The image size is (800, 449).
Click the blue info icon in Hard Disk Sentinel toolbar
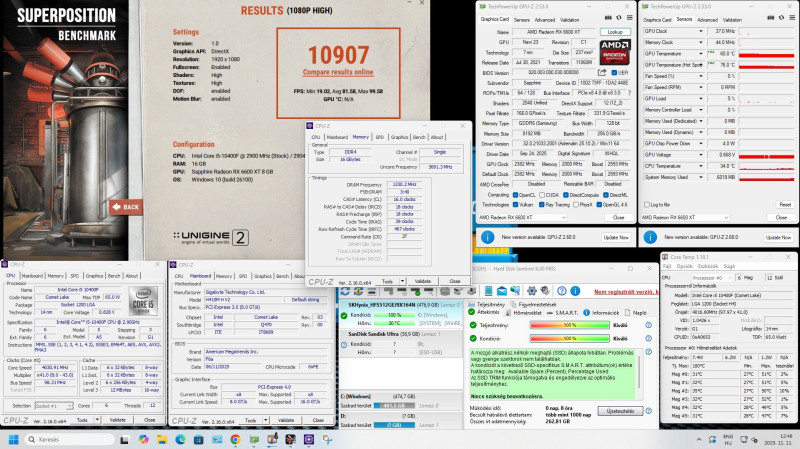click(575, 291)
